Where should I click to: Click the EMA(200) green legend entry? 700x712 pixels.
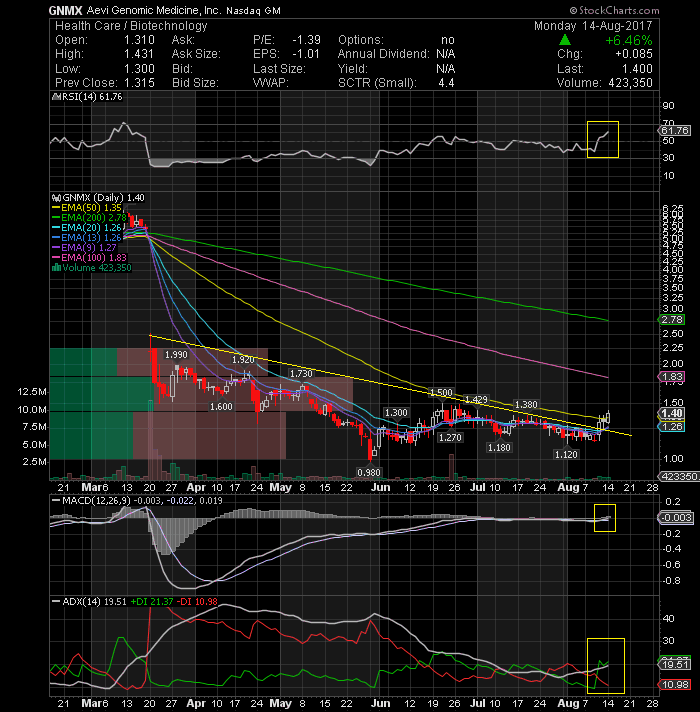click(89, 218)
